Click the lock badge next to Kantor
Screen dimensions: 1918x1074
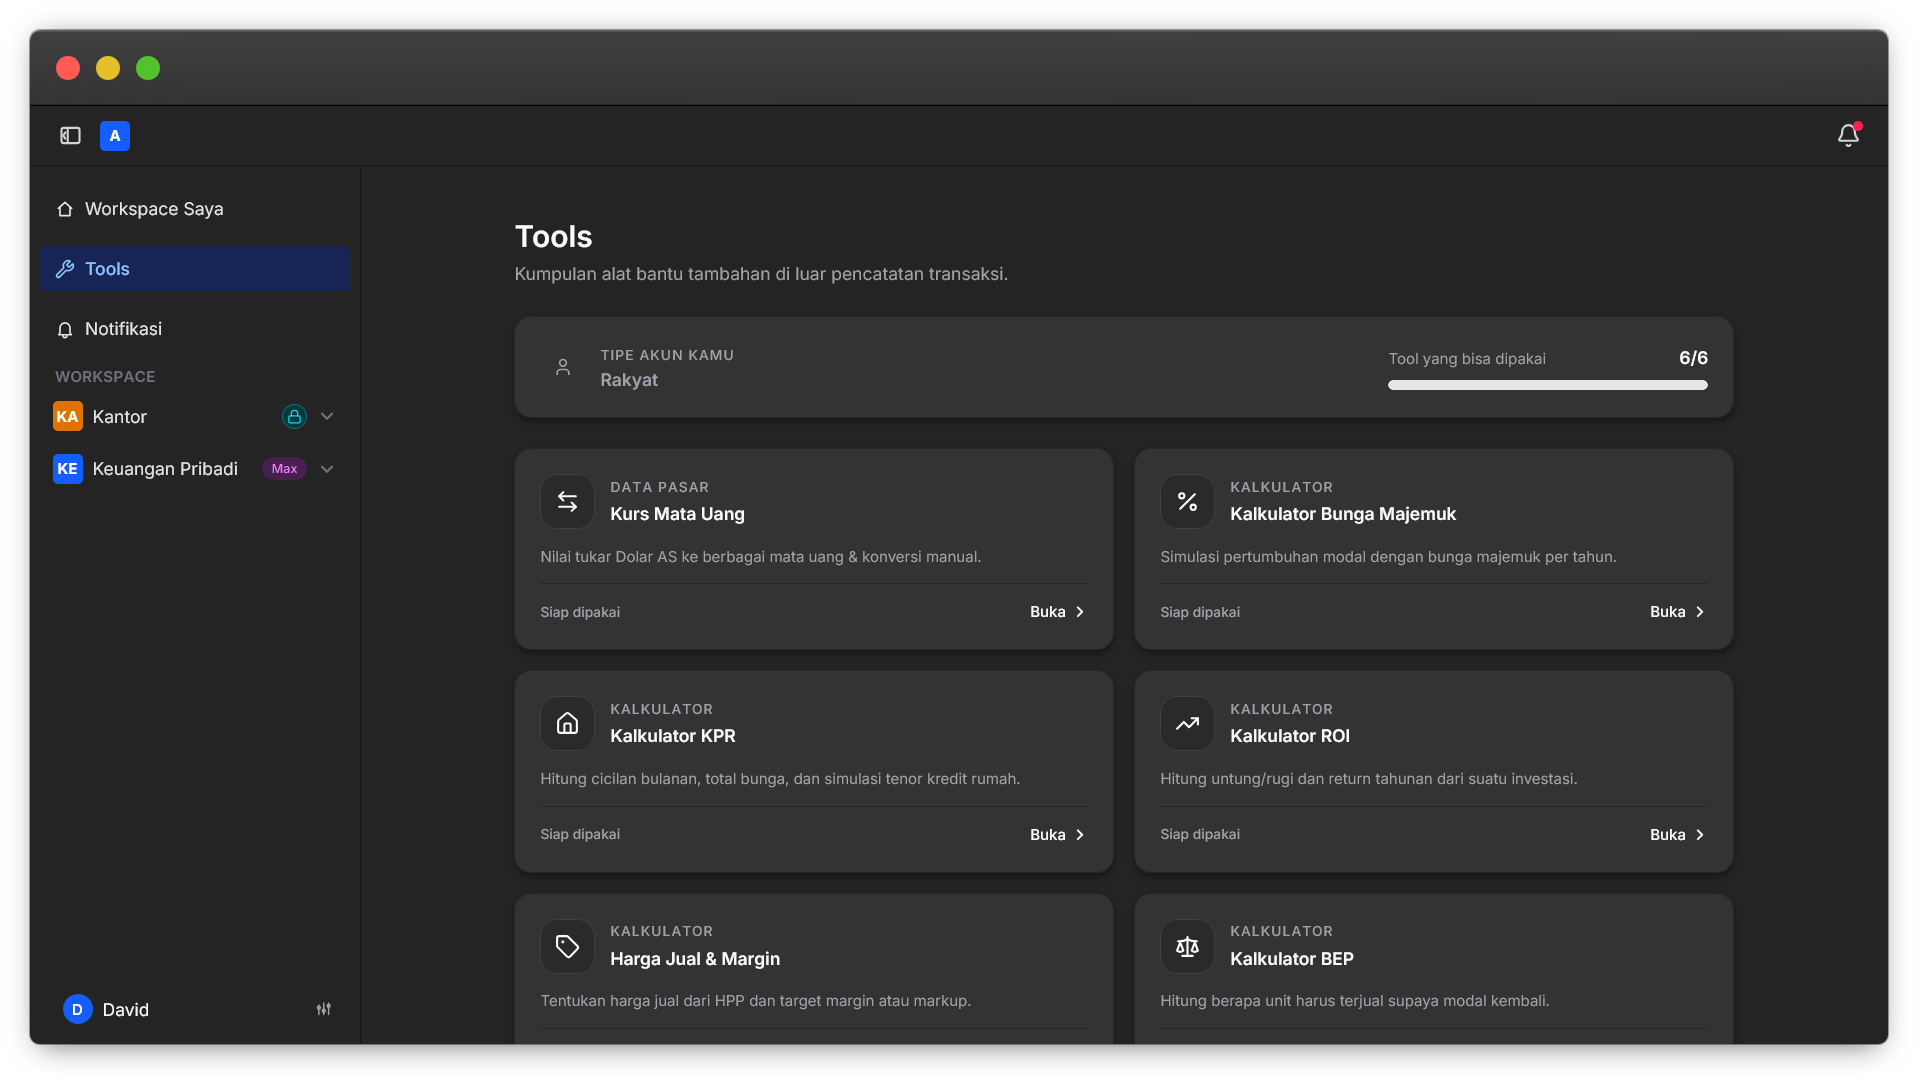(x=294, y=417)
